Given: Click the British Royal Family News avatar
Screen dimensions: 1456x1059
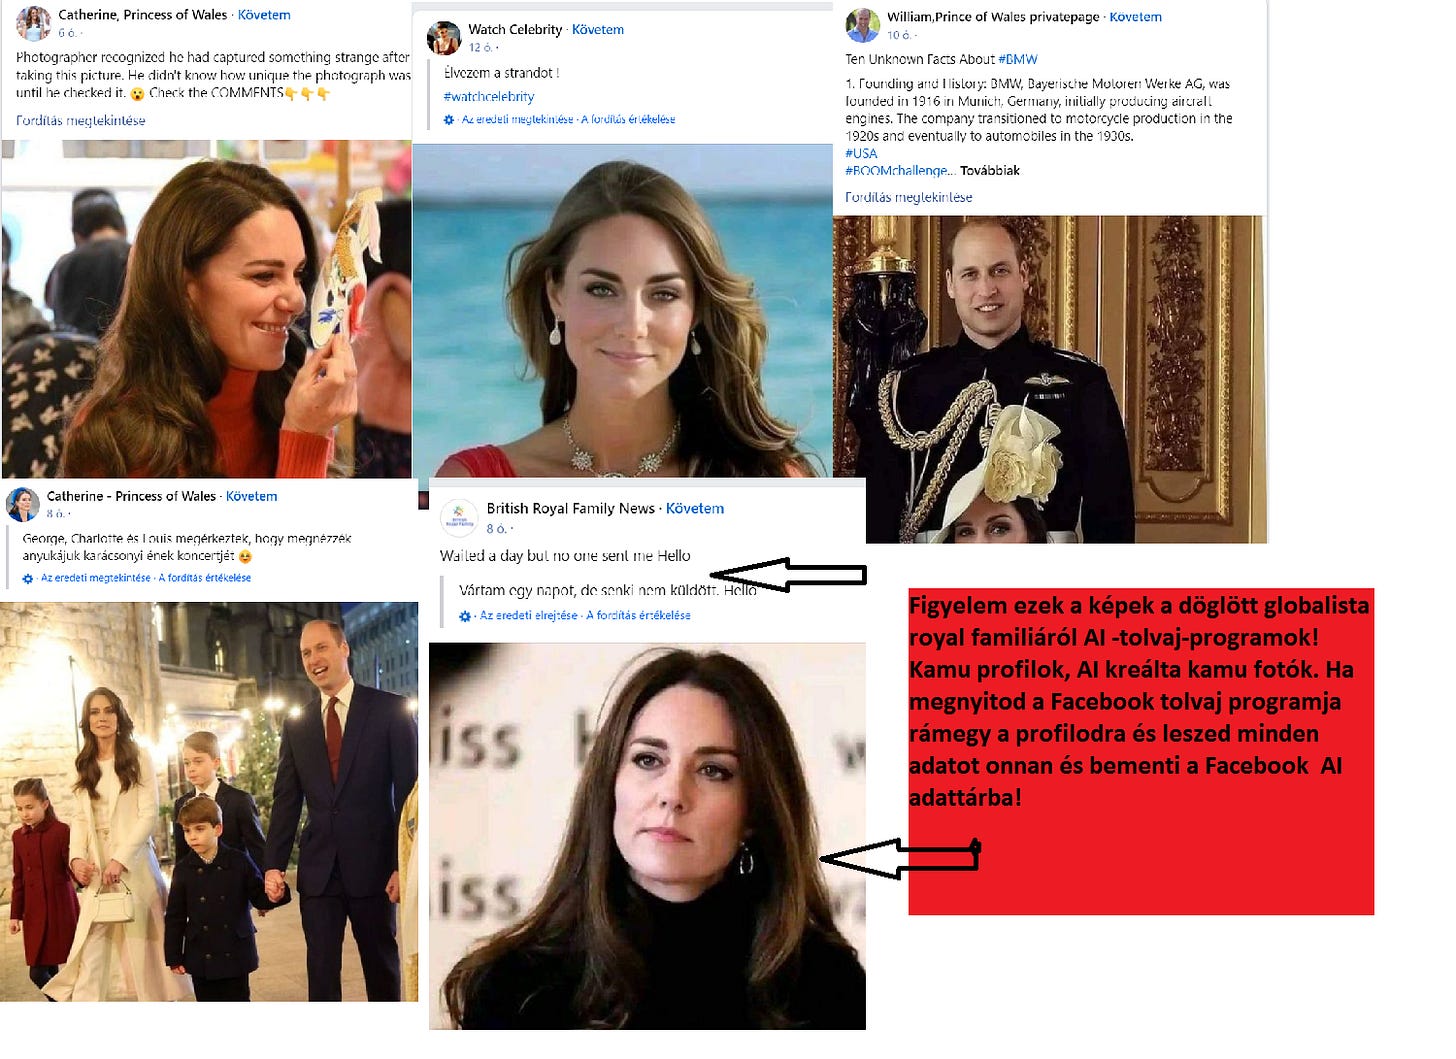Looking at the screenshot, I should click(459, 517).
